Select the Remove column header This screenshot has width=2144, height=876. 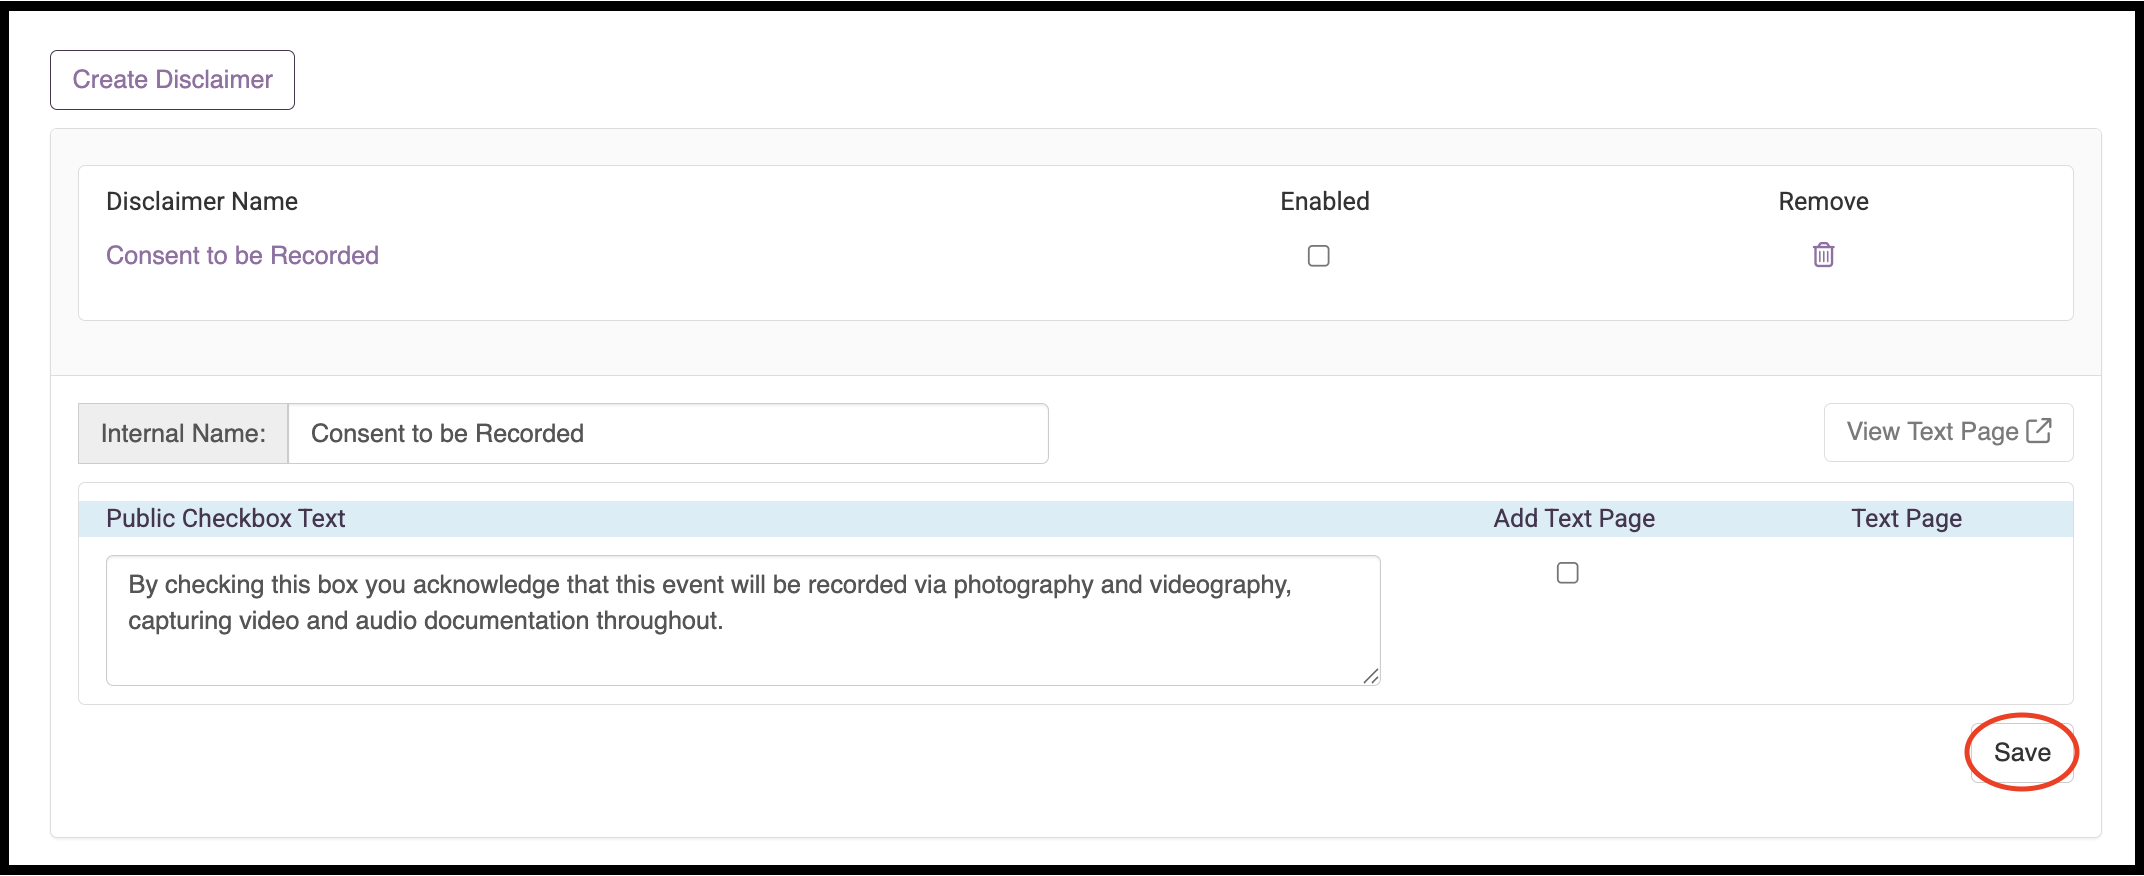(x=1823, y=202)
